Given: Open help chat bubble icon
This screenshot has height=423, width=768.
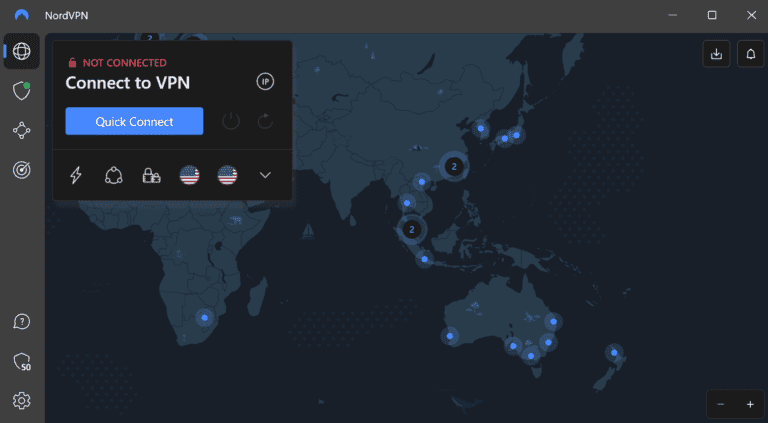Looking at the screenshot, I should click(22, 322).
